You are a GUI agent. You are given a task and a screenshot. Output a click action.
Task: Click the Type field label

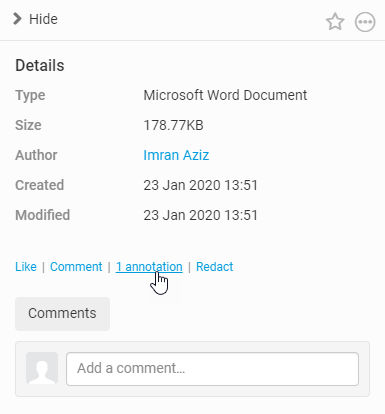[x=30, y=96]
